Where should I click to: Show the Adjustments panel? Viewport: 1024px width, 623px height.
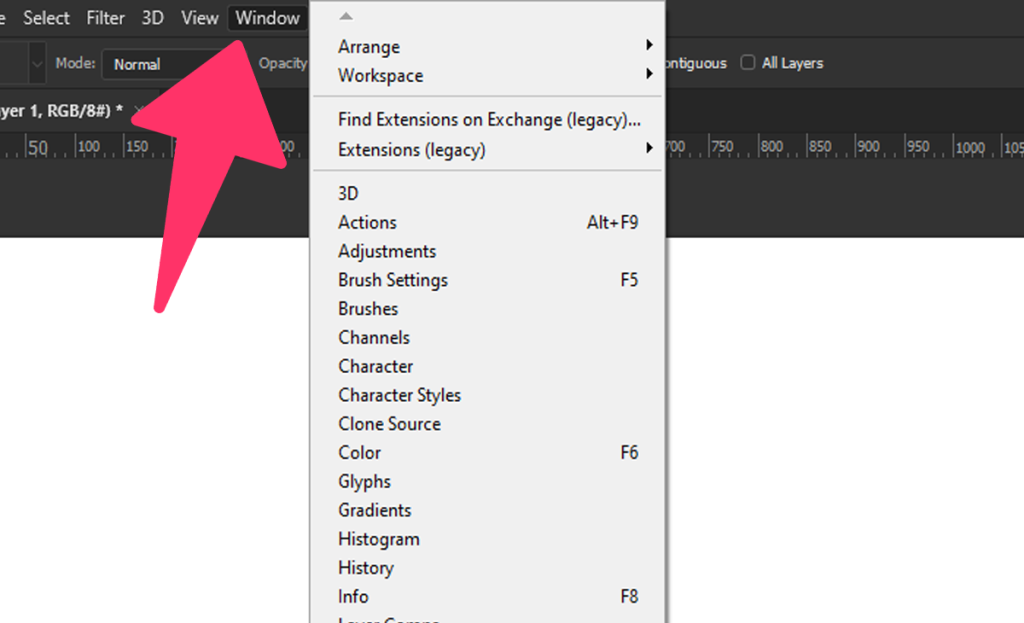387,252
